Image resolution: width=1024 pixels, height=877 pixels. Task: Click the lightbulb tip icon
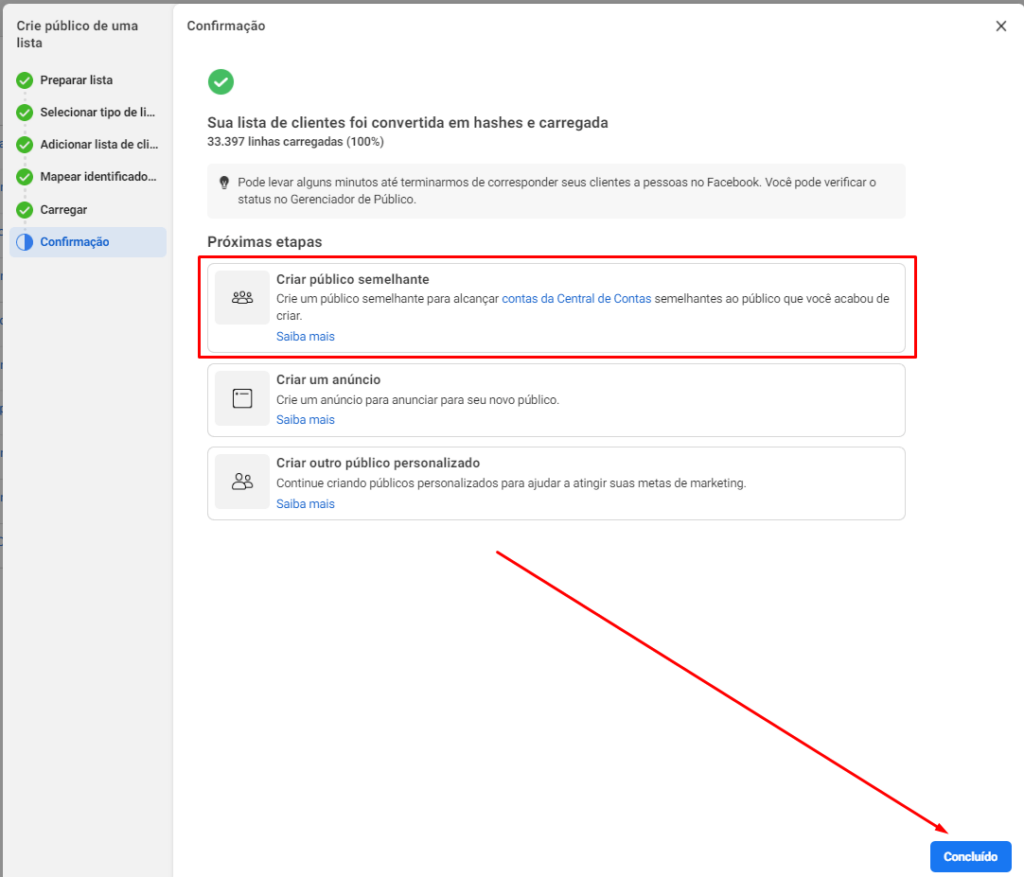[x=224, y=182]
